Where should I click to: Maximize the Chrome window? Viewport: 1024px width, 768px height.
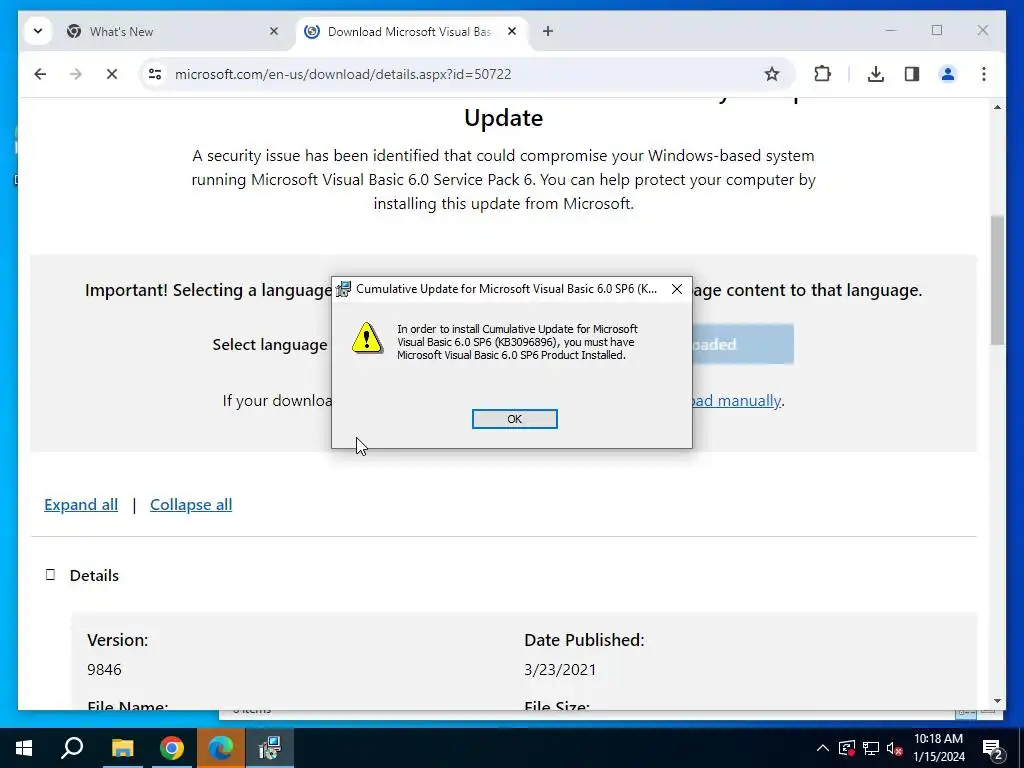[936, 31]
